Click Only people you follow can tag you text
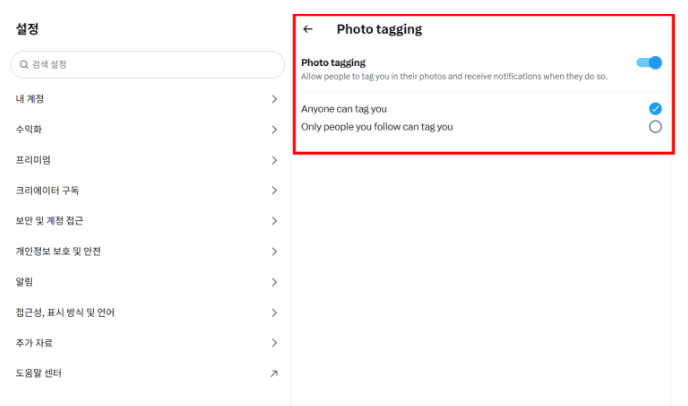Viewport: 688px width, 406px height. (377, 127)
